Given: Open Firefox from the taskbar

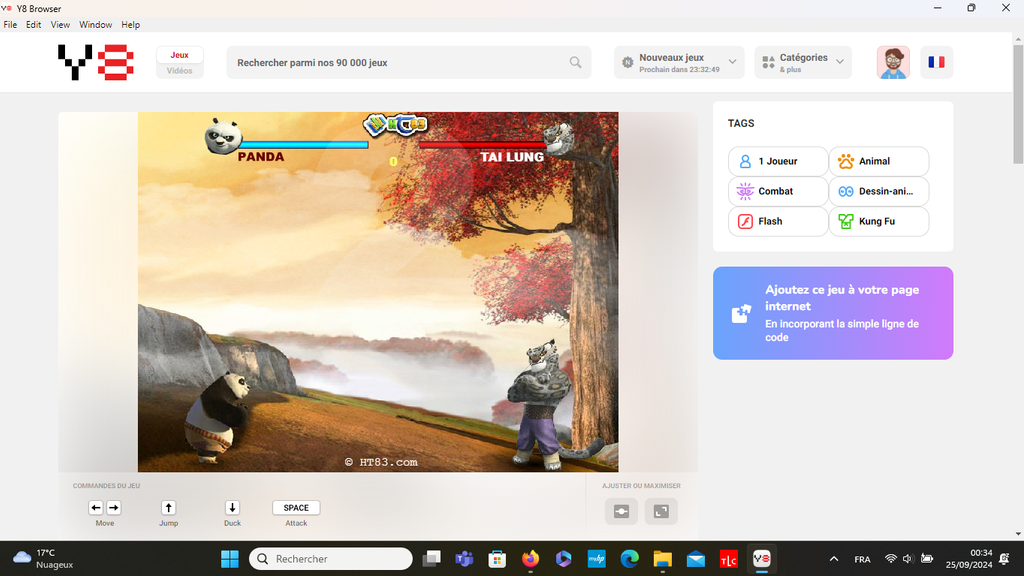Looking at the screenshot, I should pyautogui.click(x=530, y=559).
